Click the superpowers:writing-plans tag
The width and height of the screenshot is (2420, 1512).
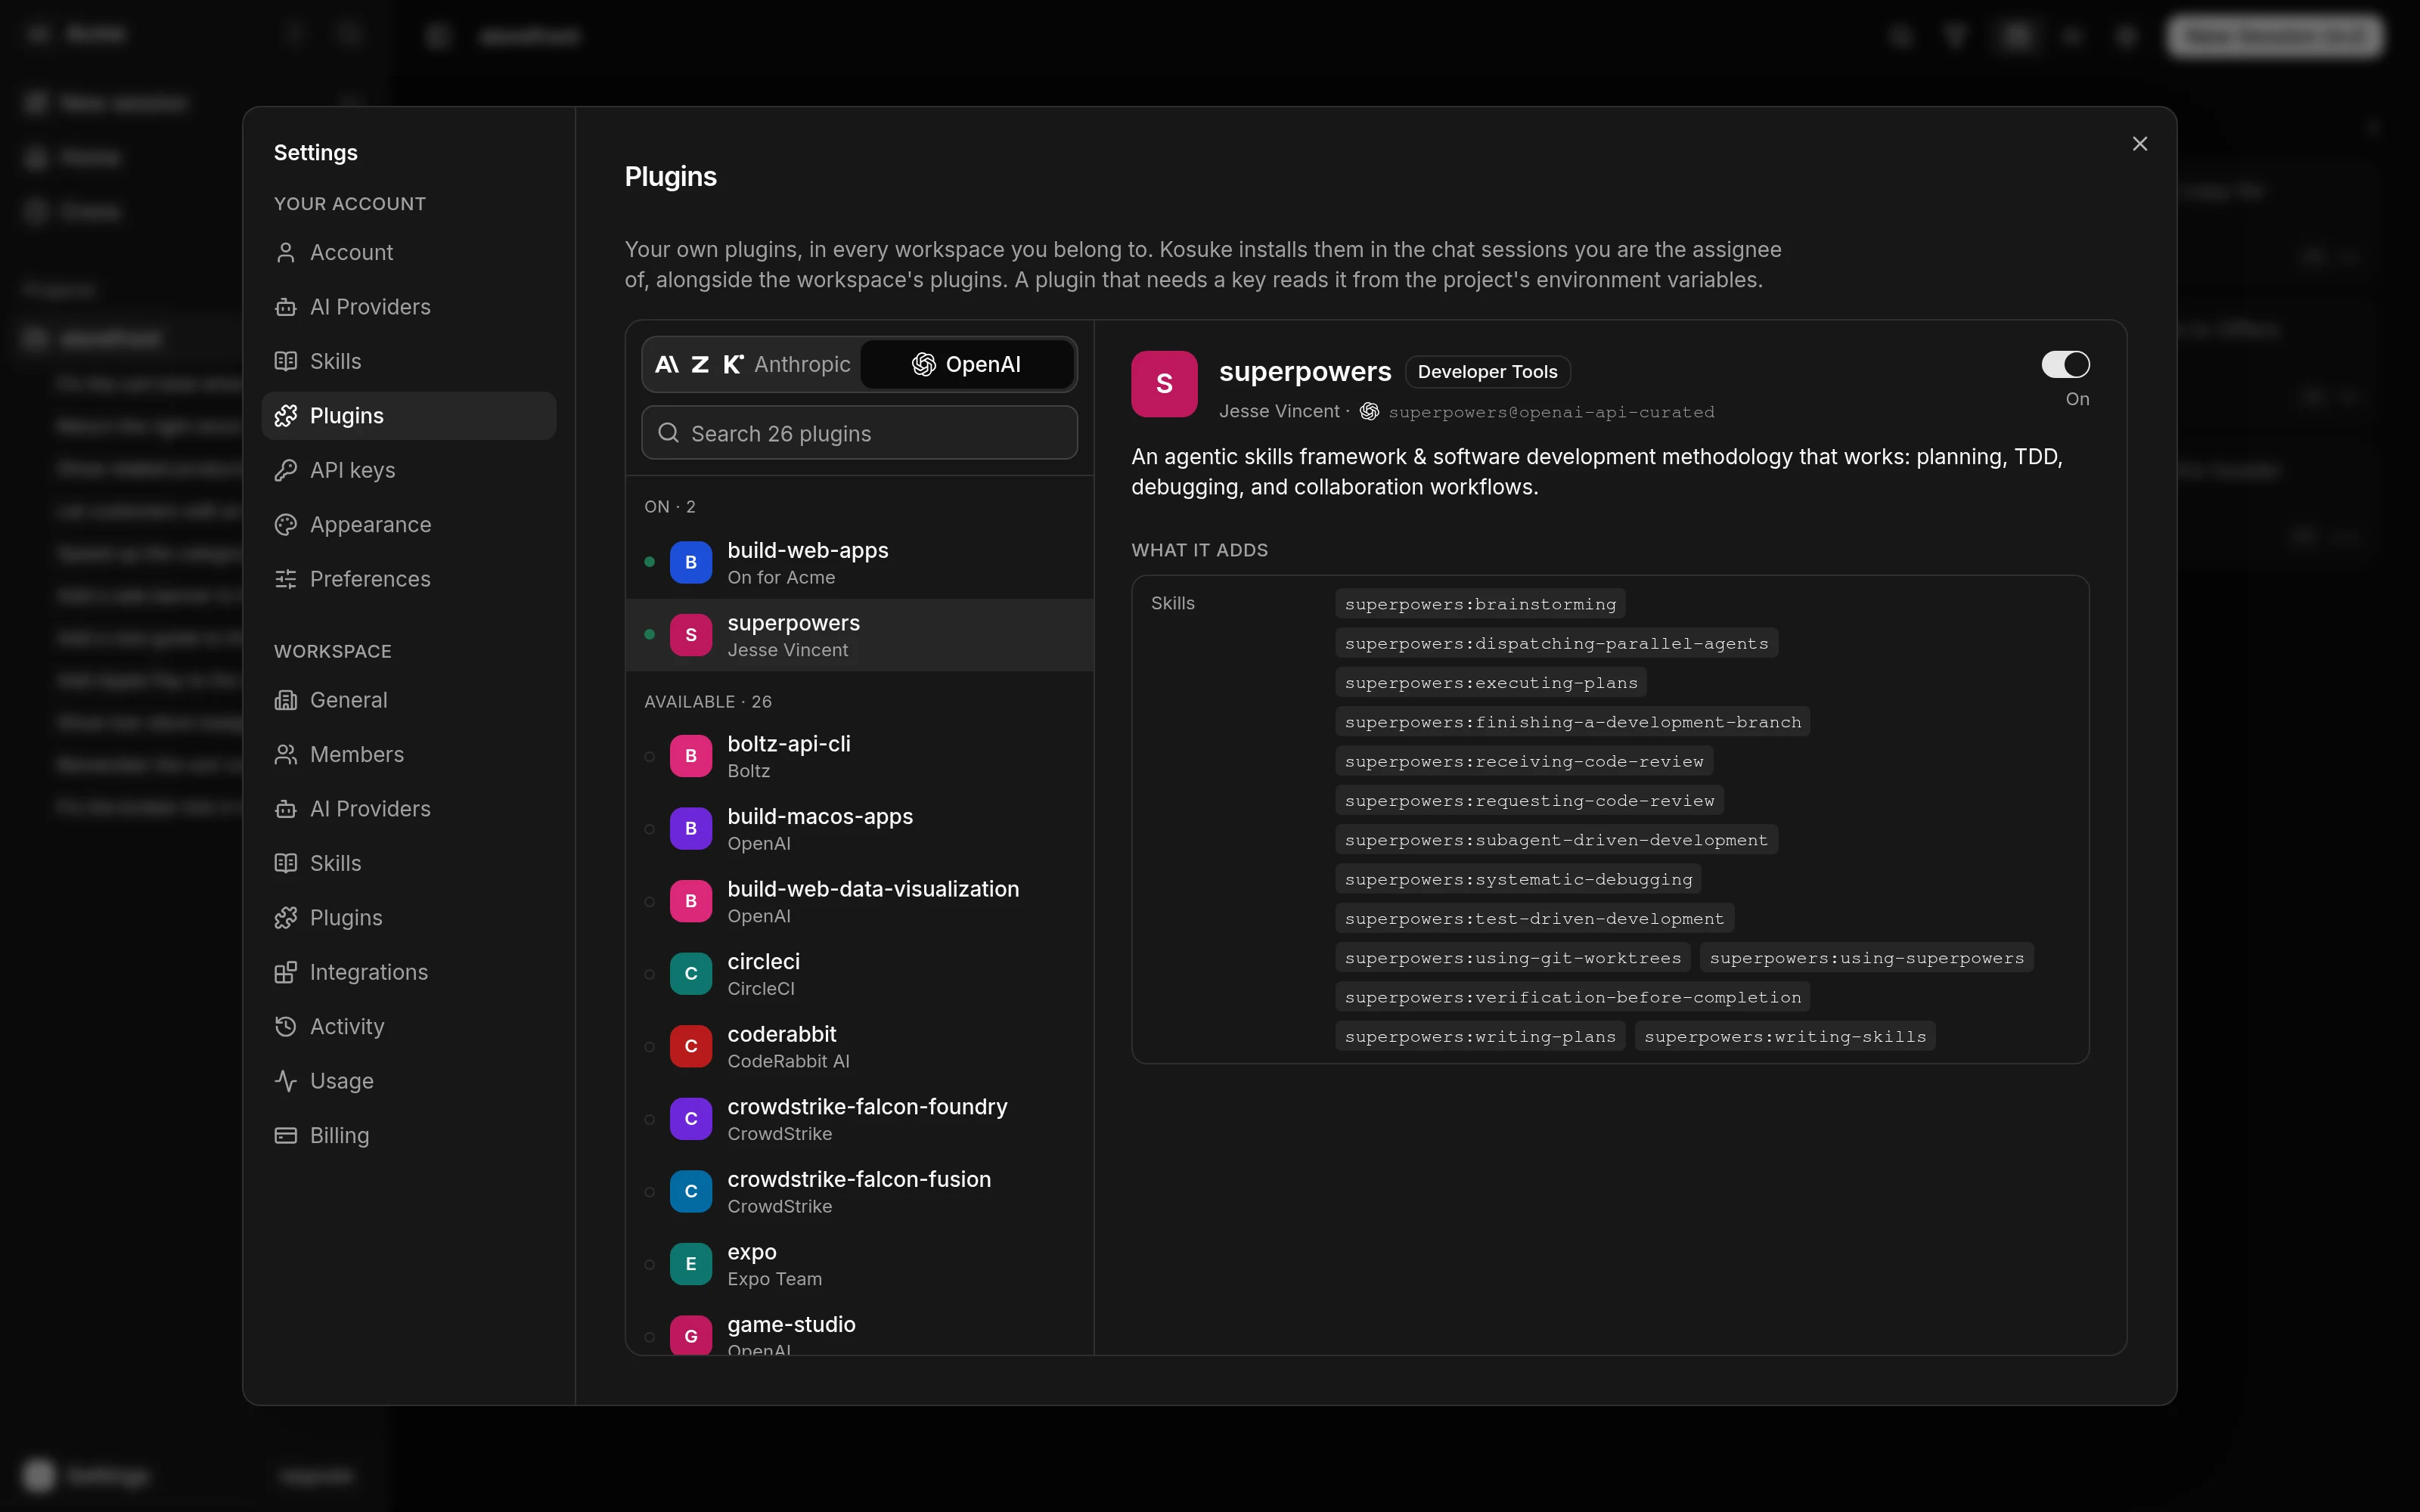(1480, 1037)
